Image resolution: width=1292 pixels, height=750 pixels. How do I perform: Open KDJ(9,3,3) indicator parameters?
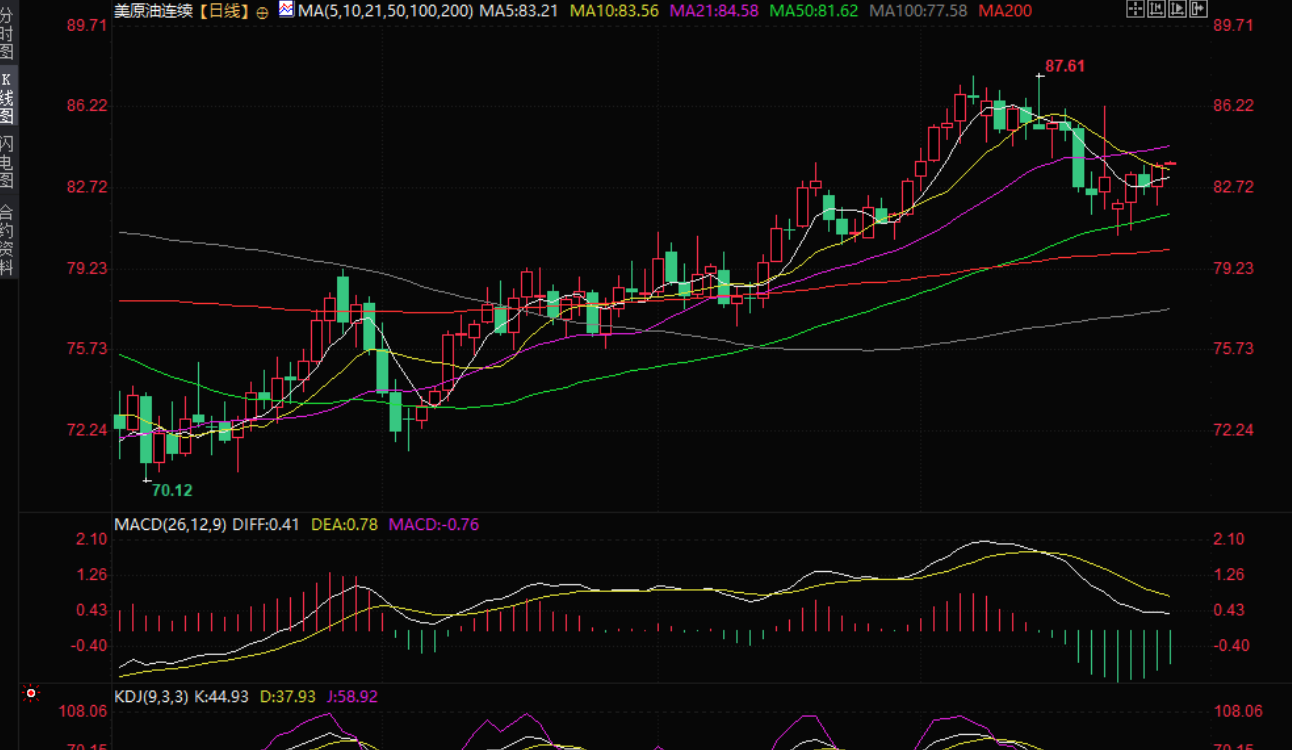[153, 696]
